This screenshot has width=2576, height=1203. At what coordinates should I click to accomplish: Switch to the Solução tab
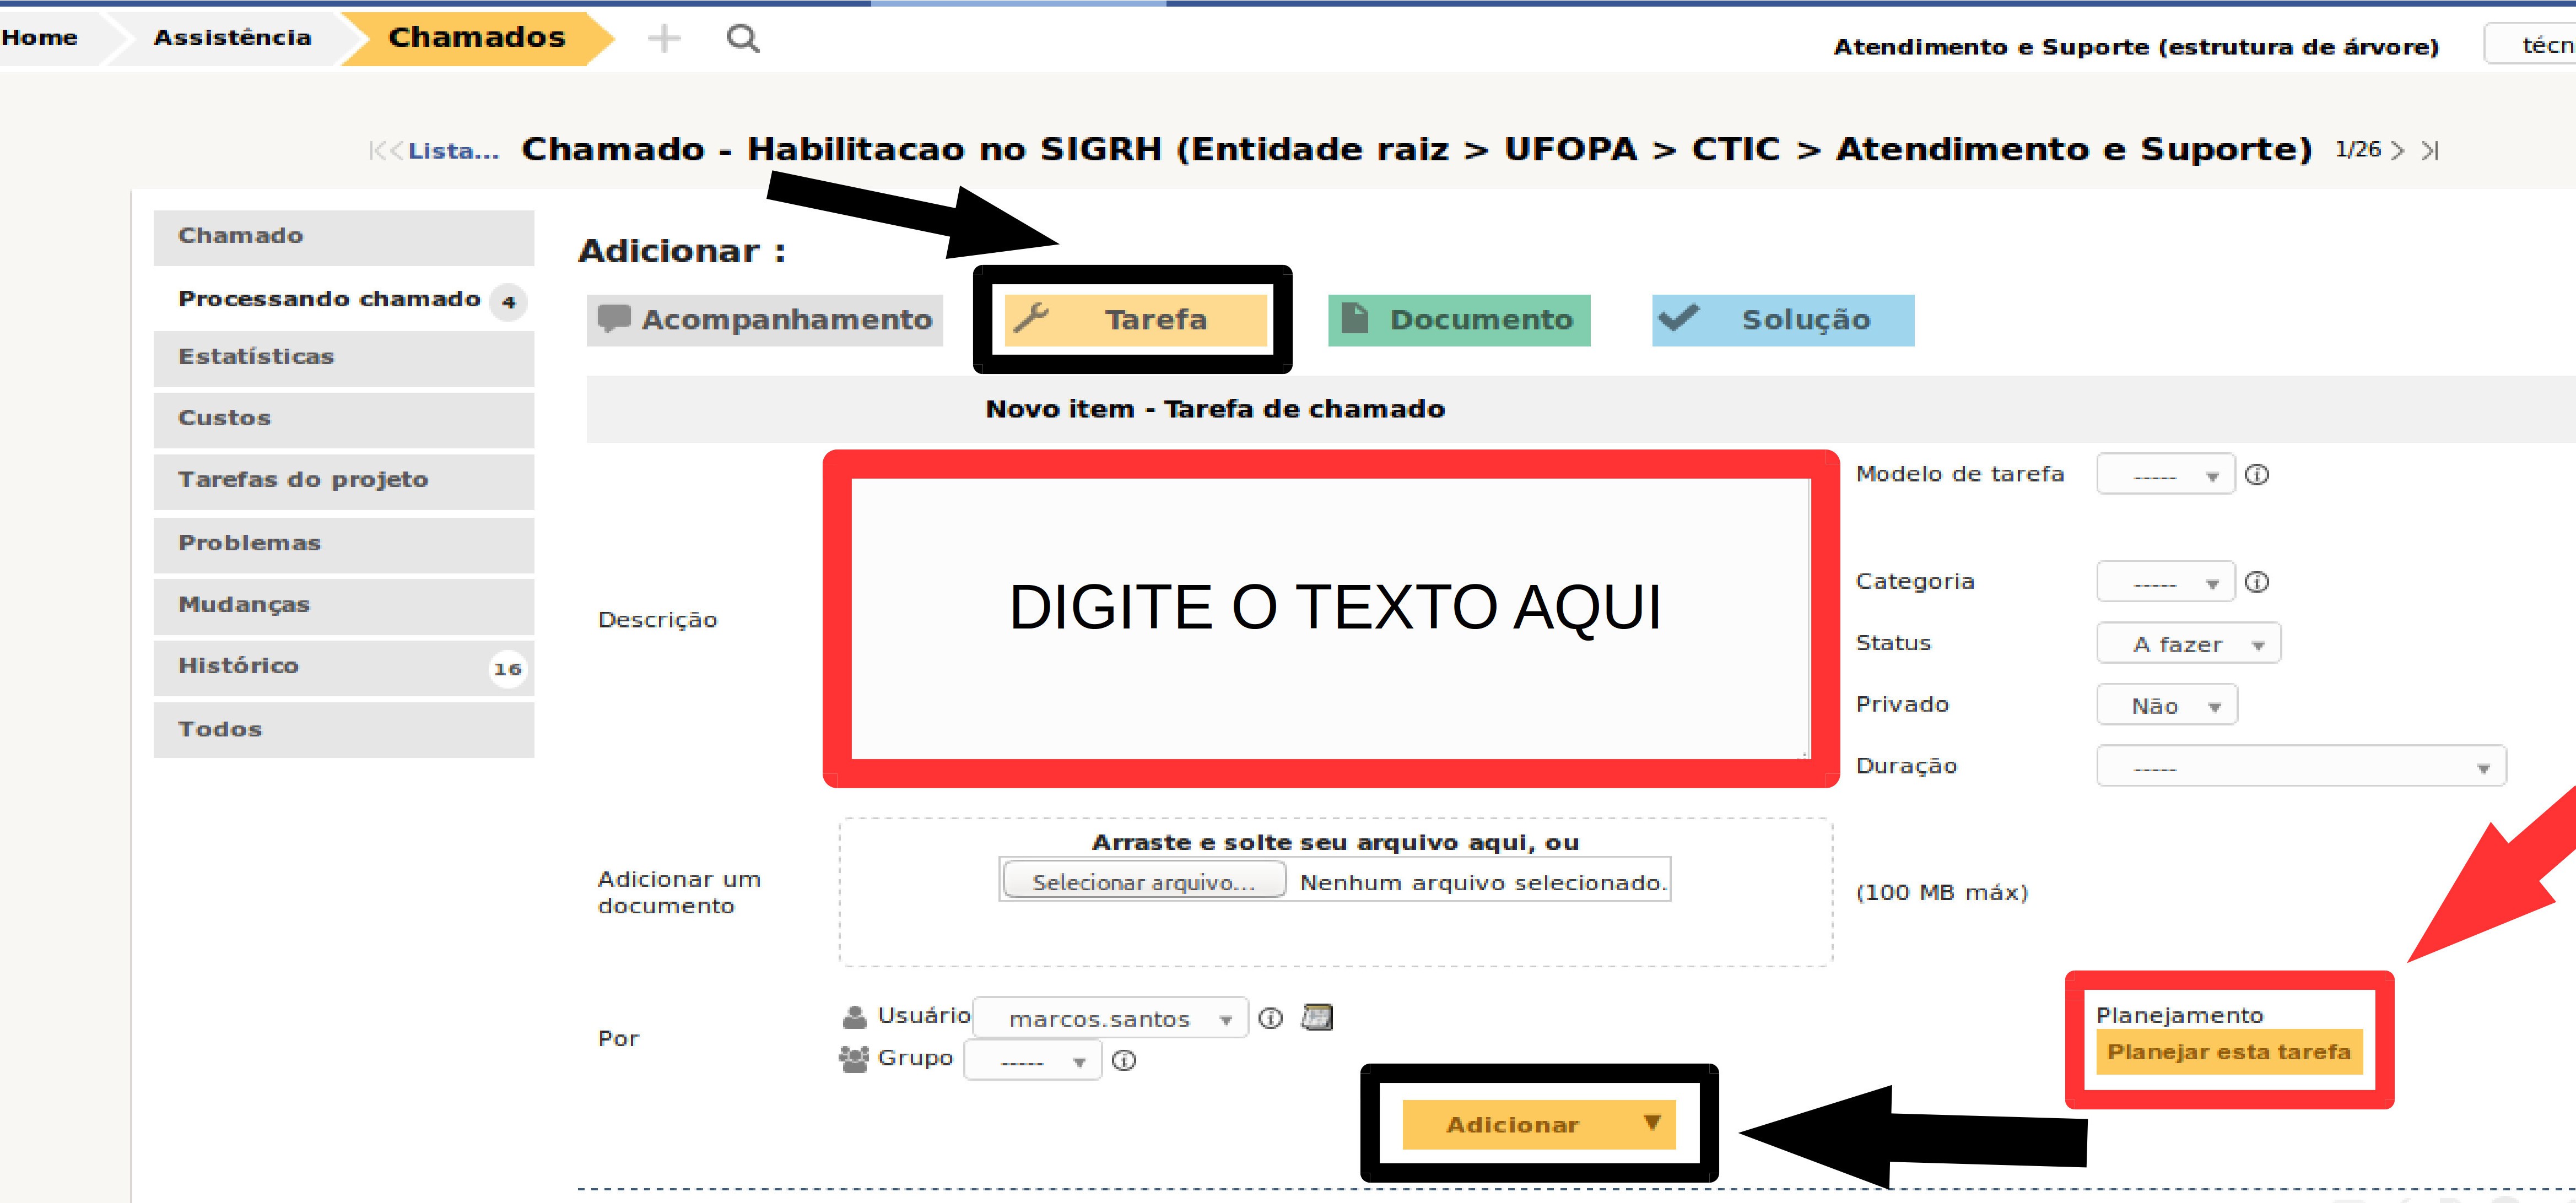tap(1782, 320)
